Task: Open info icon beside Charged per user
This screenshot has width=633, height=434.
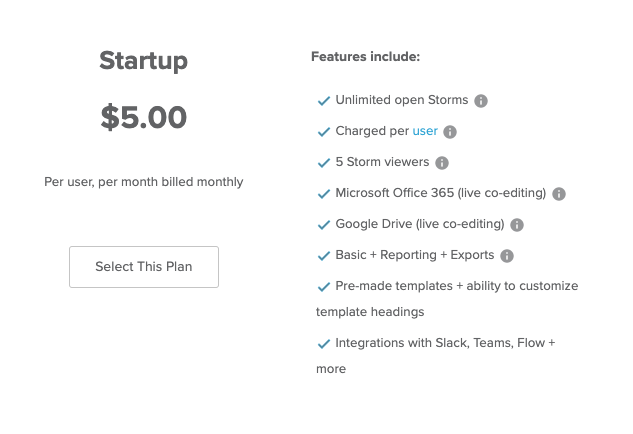Action: click(x=450, y=132)
